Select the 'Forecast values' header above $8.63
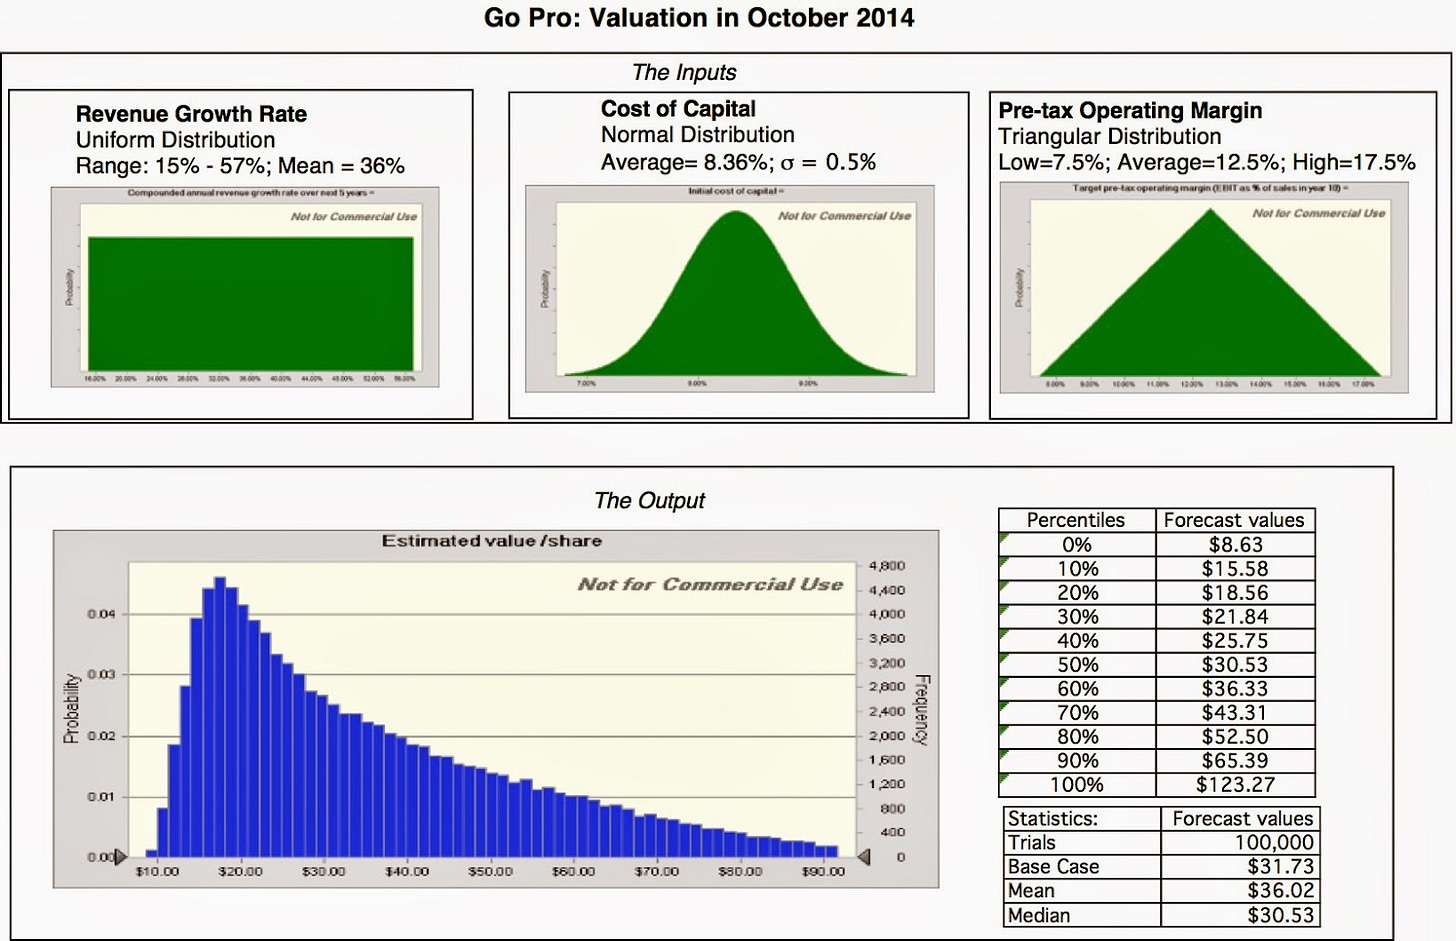Screen dimensions: 1456x941 (1234, 520)
